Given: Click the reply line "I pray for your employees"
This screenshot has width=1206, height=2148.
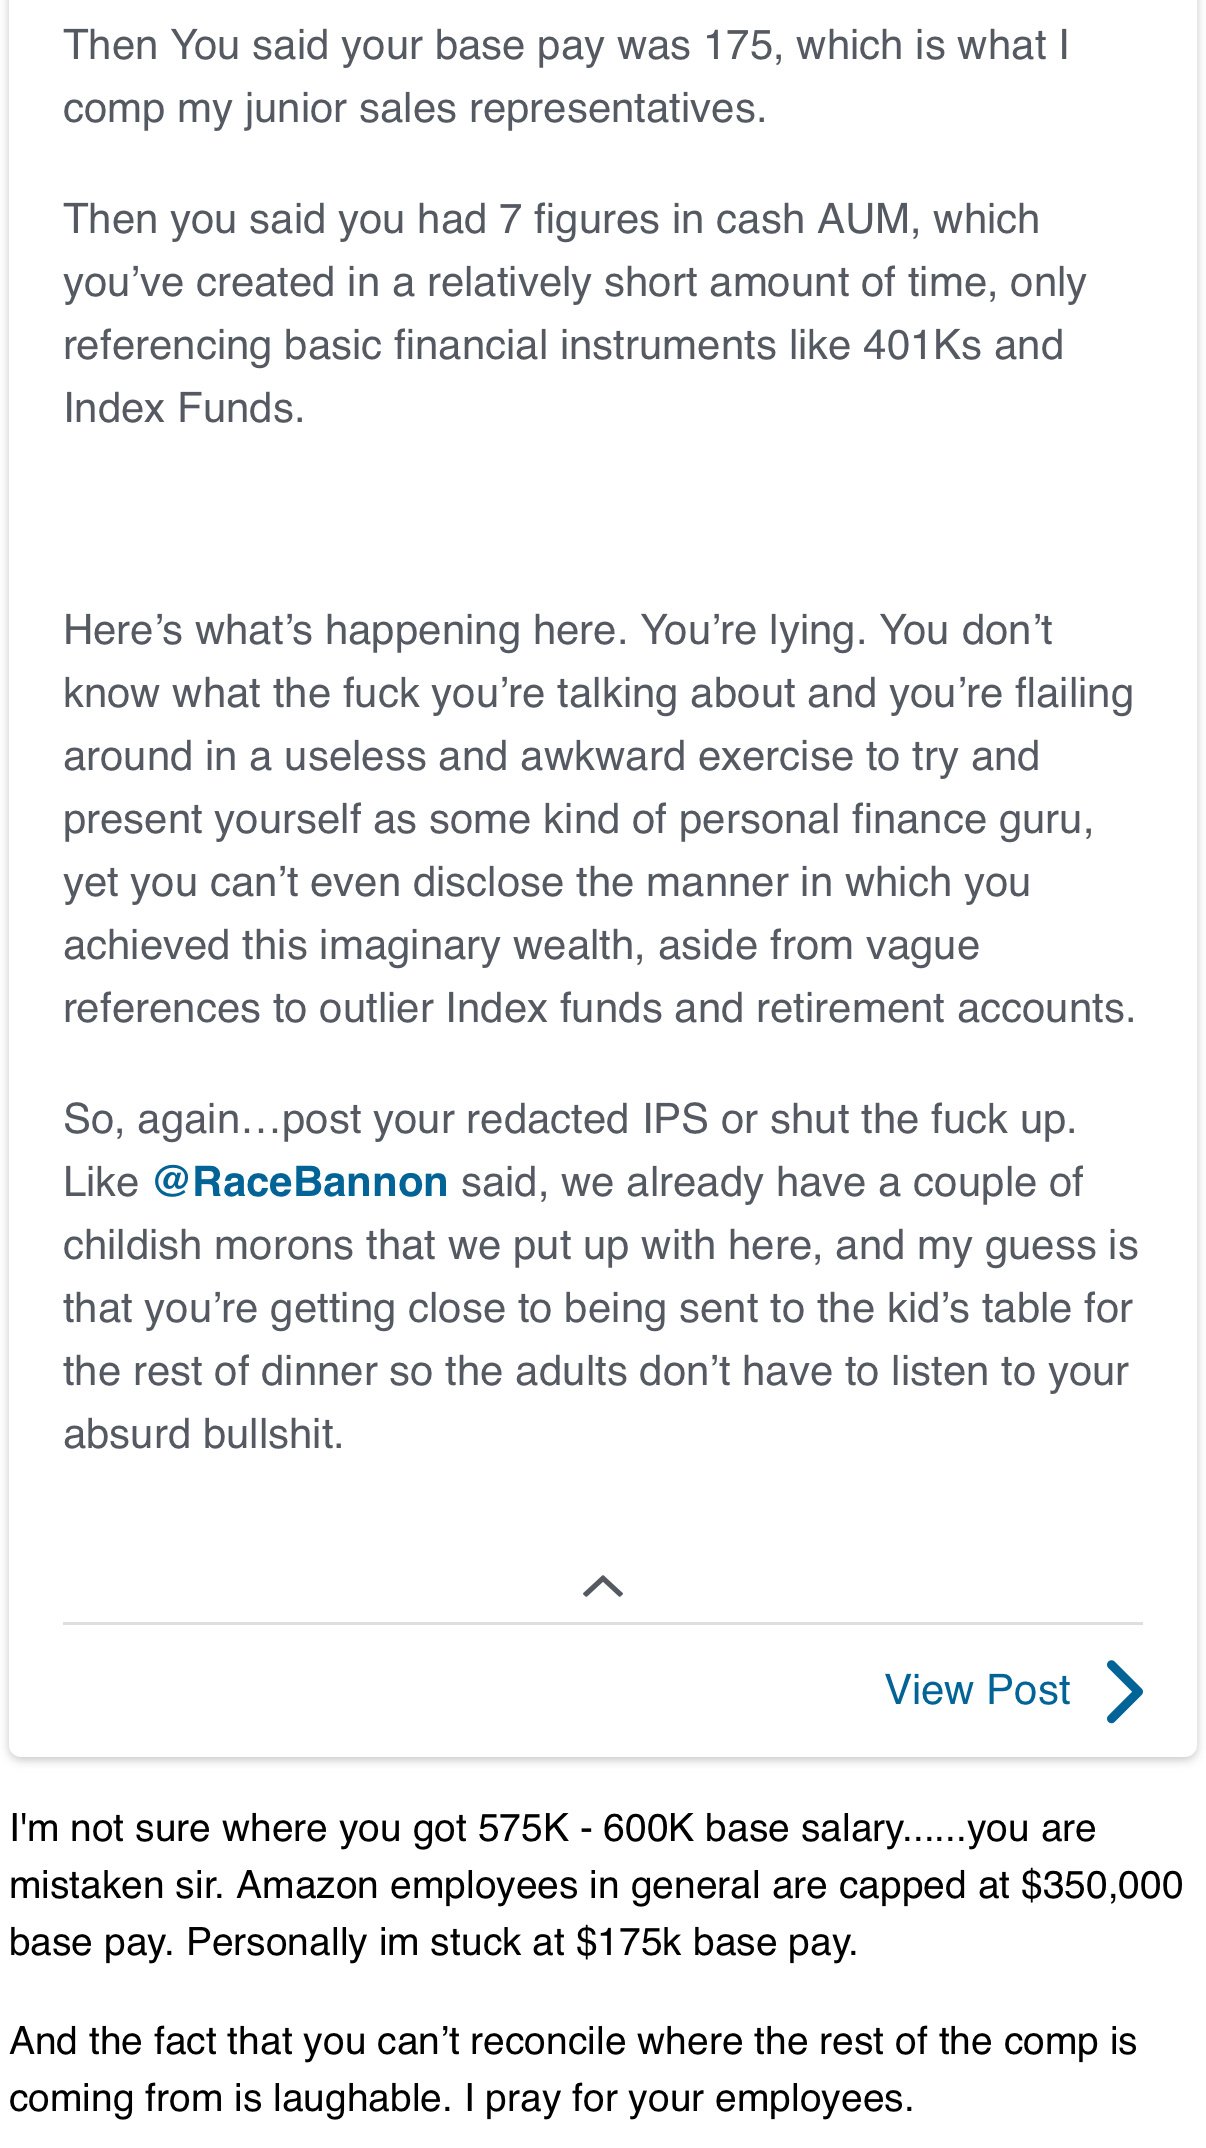Looking at the screenshot, I should pyautogui.click(x=689, y=2098).
